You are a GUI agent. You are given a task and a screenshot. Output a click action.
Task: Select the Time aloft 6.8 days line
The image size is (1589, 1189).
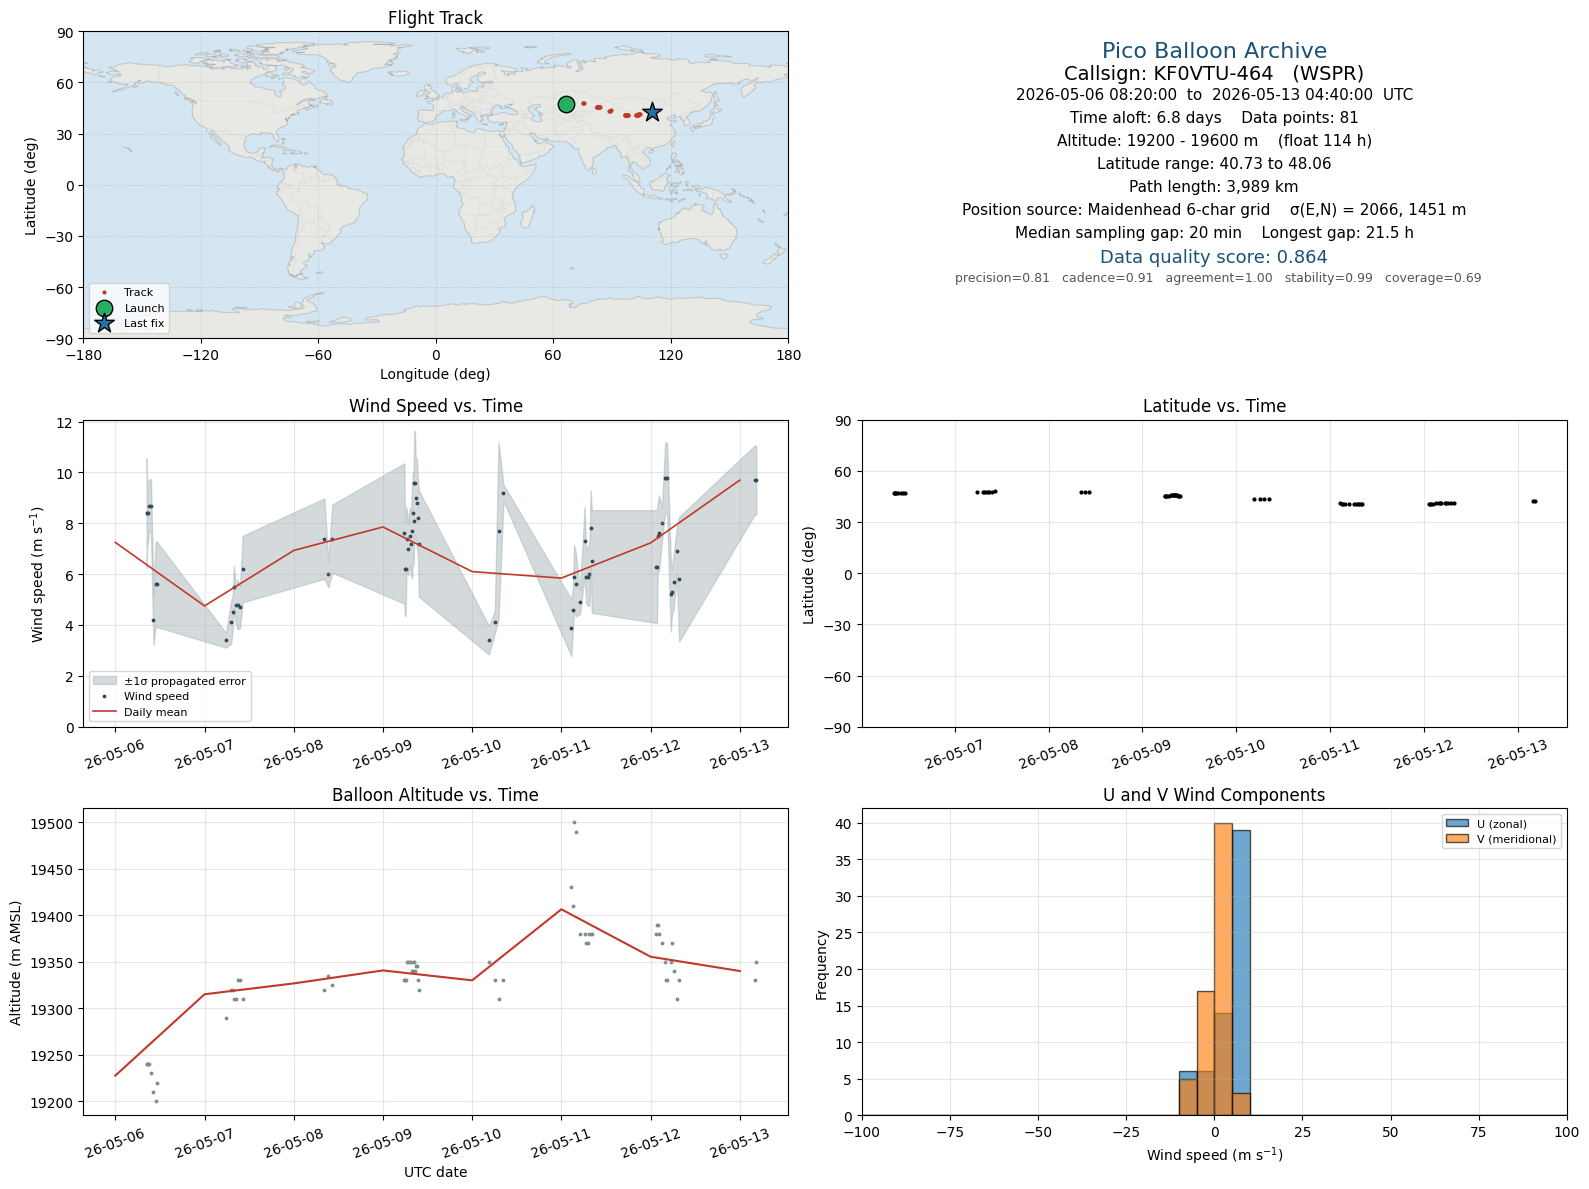tap(1214, 118)
